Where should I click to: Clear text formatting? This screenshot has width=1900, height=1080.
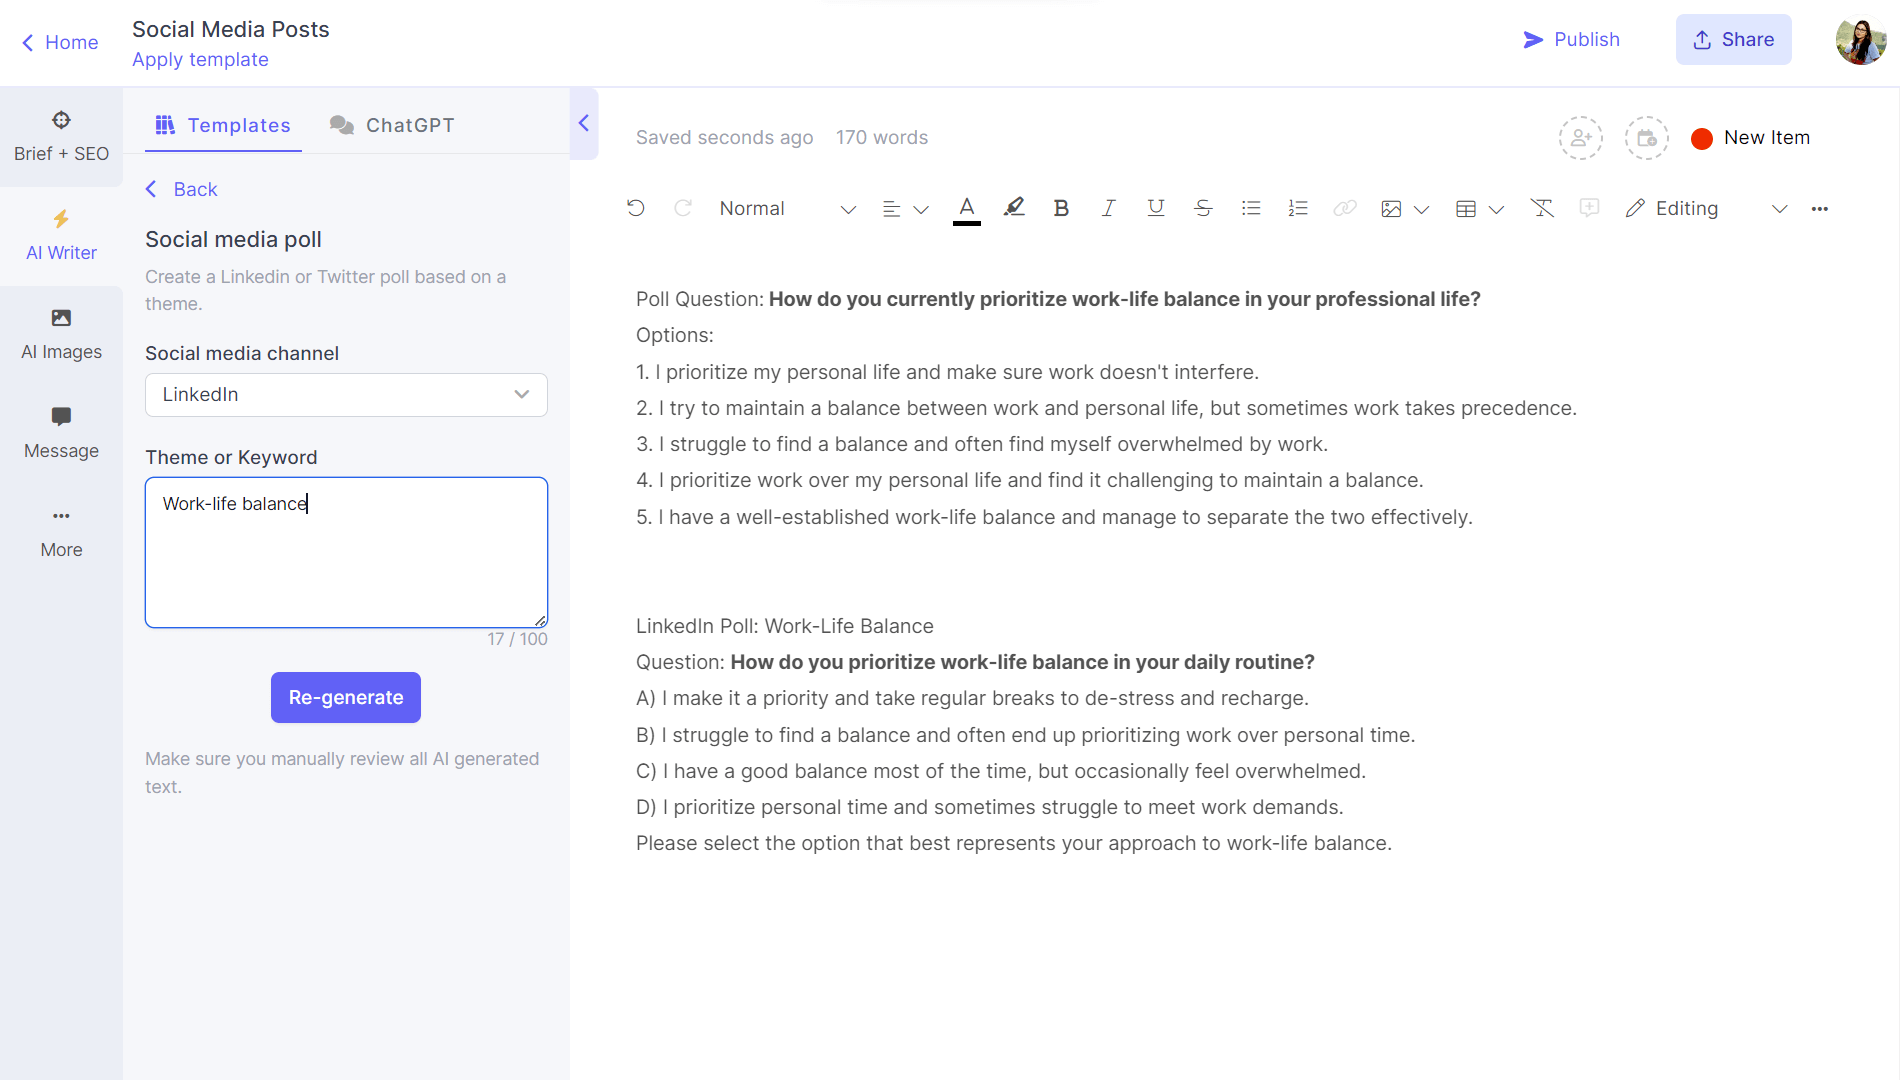1542,208
